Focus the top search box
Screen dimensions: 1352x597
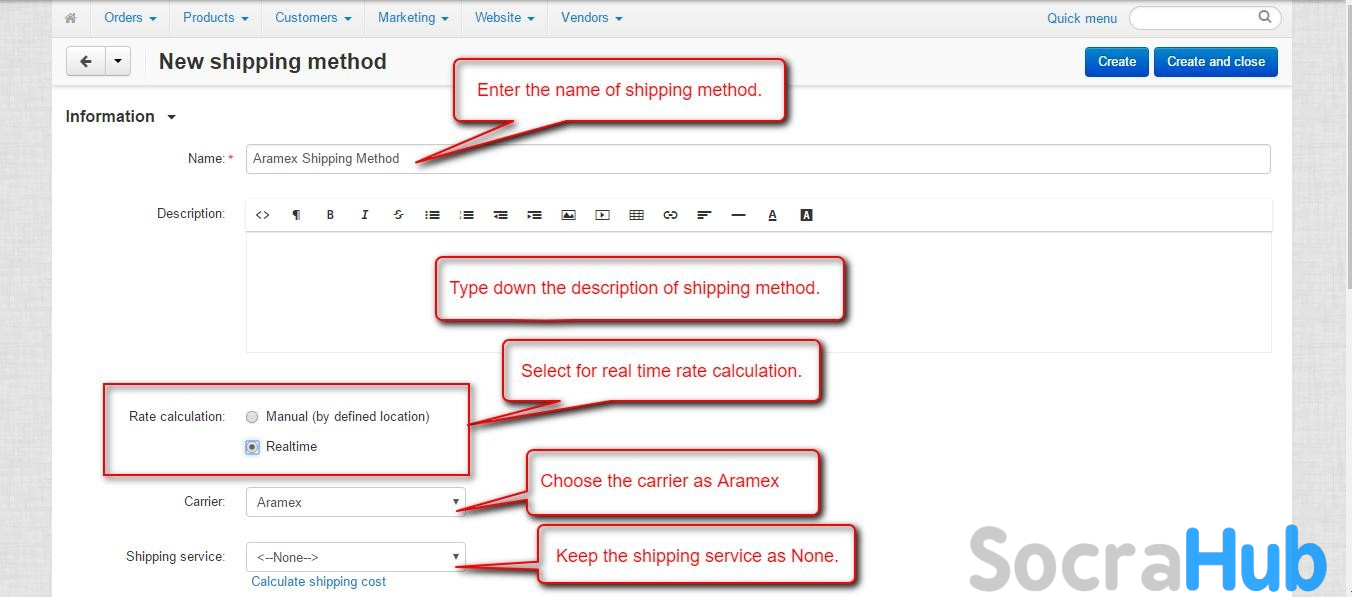click(x=1204, y=17)
